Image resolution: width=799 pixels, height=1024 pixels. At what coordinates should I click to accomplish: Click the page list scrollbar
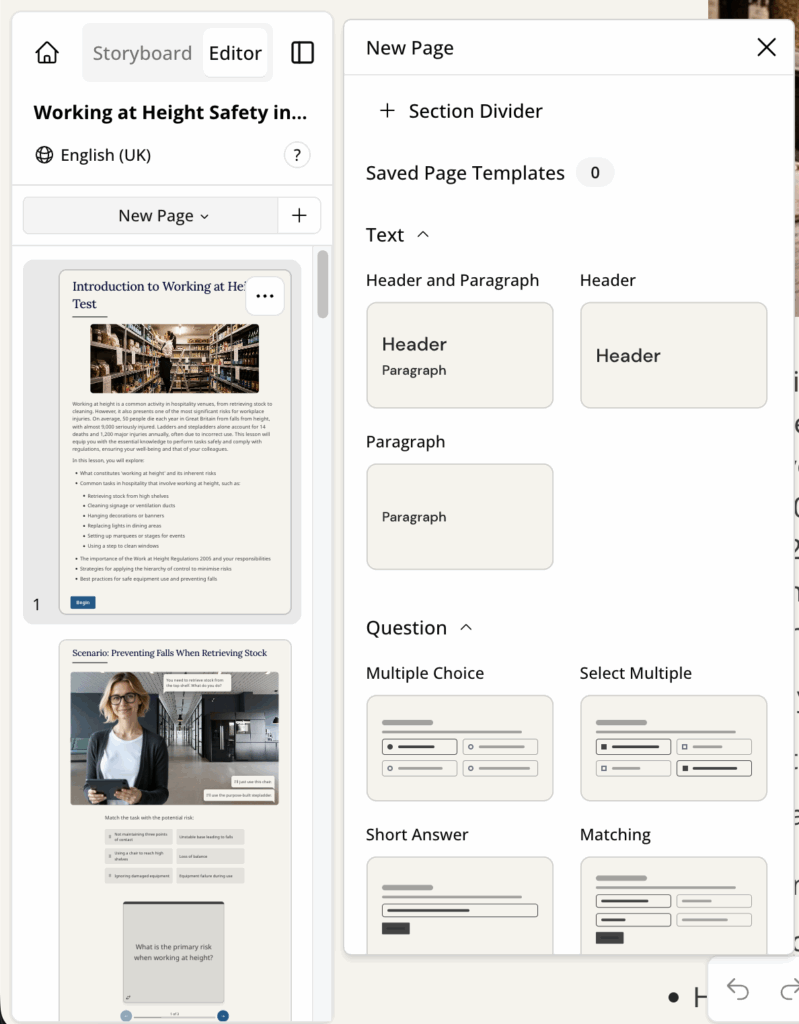click(322, 285)
